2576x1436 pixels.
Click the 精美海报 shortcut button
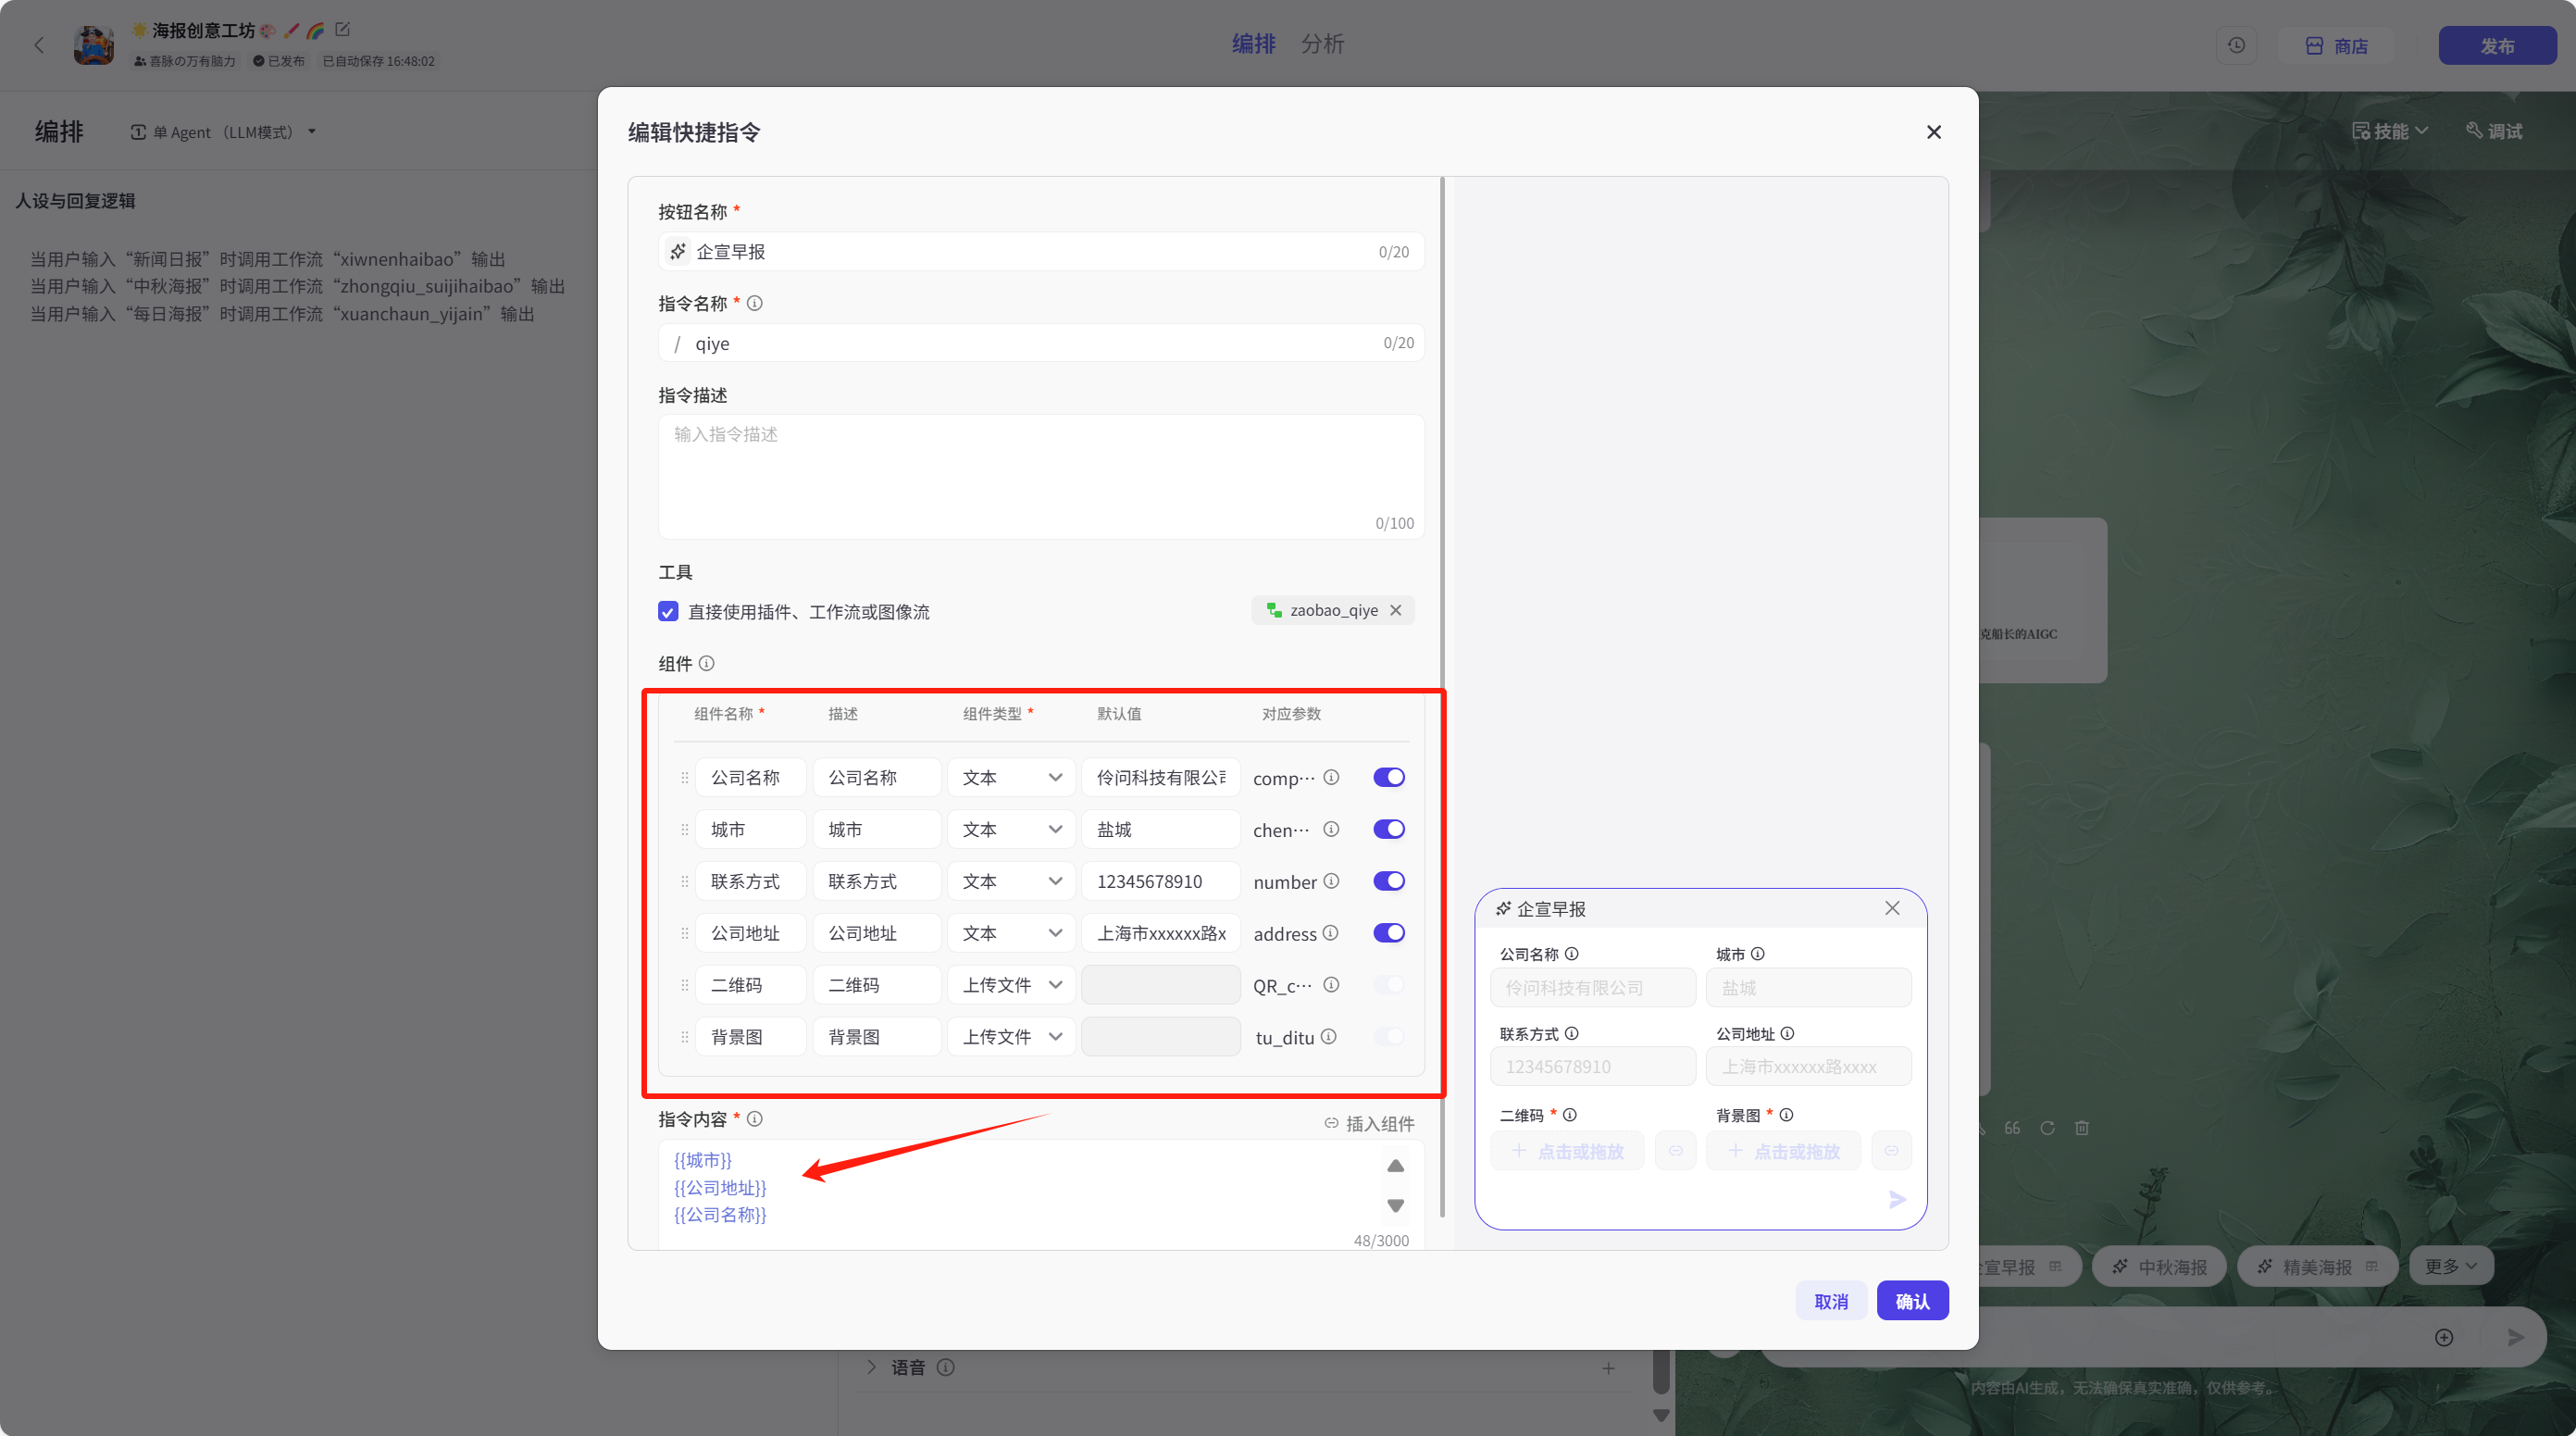pyautogui.click(x=2316, y=1266)
